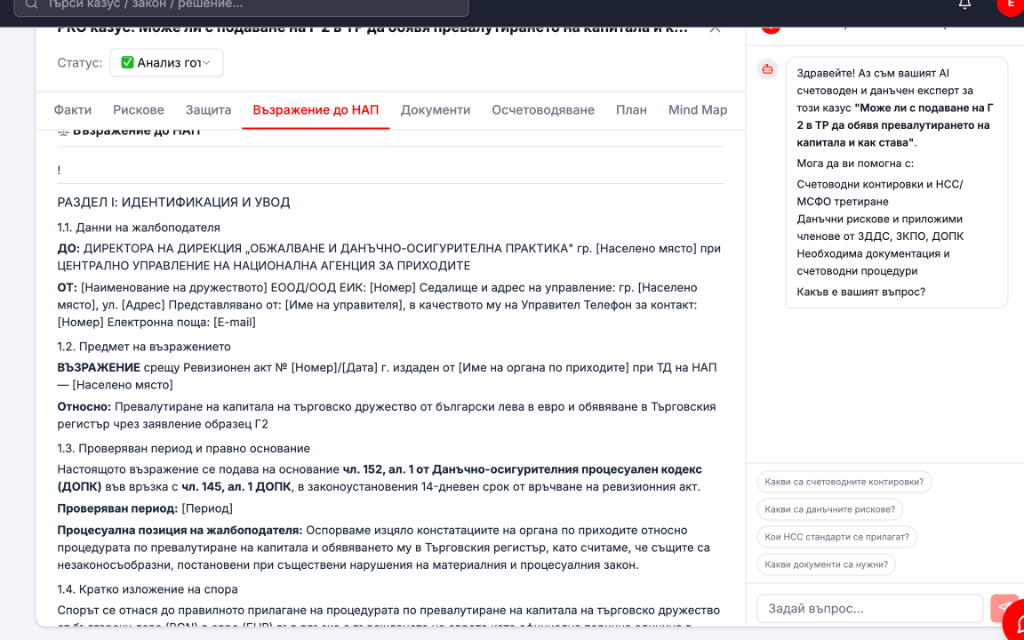The width and height of the screenshot is (1024, 640).
Task: Click subsection "1.1. Данни на жалбоподателя"
Action: click(x=138, y=228)
